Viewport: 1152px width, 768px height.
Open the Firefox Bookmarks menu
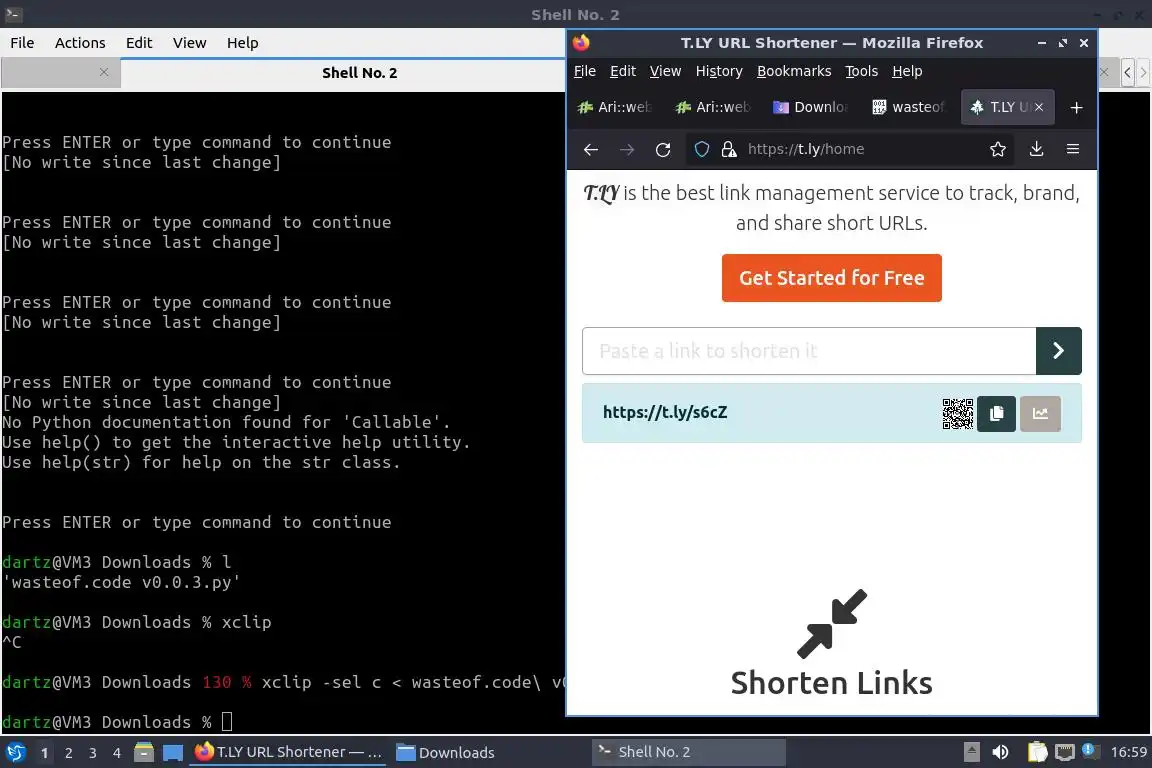pyautogui.click(x=793, y=71)
